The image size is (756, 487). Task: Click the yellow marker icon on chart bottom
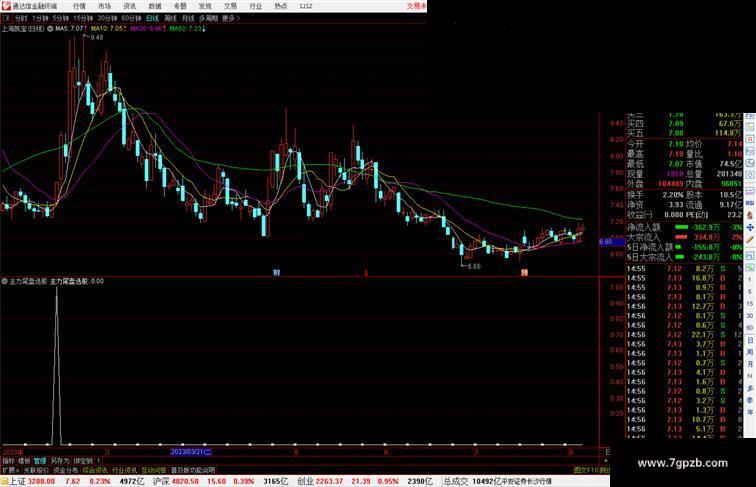[x=525, y=272]
